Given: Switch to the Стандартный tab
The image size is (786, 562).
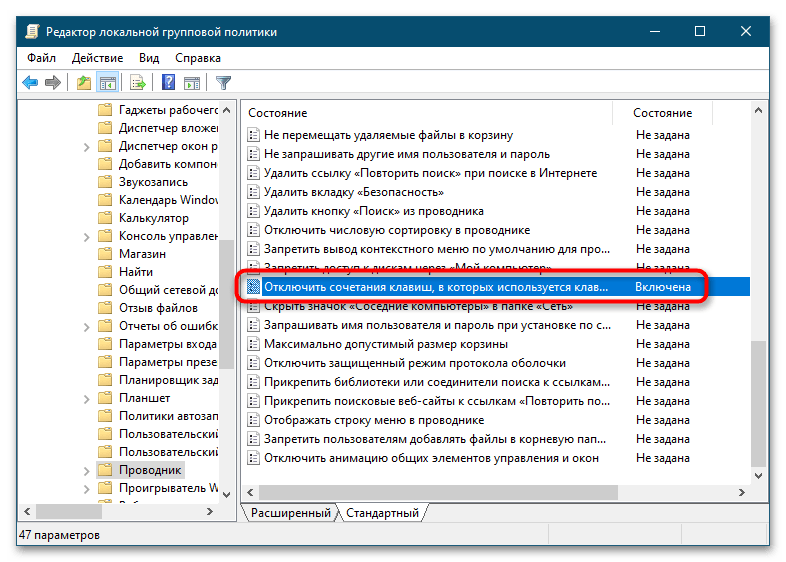Looking at the screenshot, I should click(382, 513).
